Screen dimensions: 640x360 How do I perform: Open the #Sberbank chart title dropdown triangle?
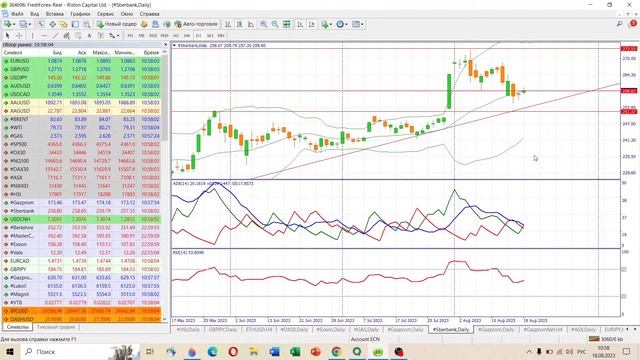pyautogui.click(x=174, y=45)
